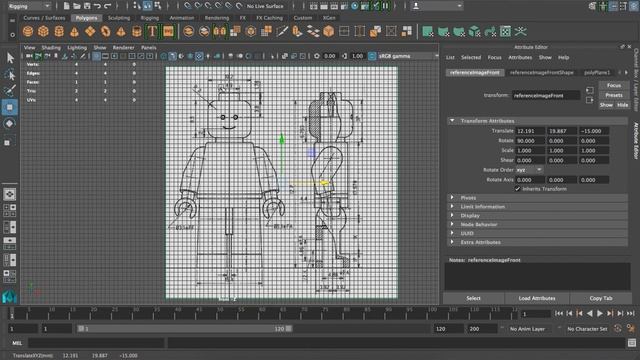
Task: Select the referenceImageFrontShape tab
Action: click(542, 72)
